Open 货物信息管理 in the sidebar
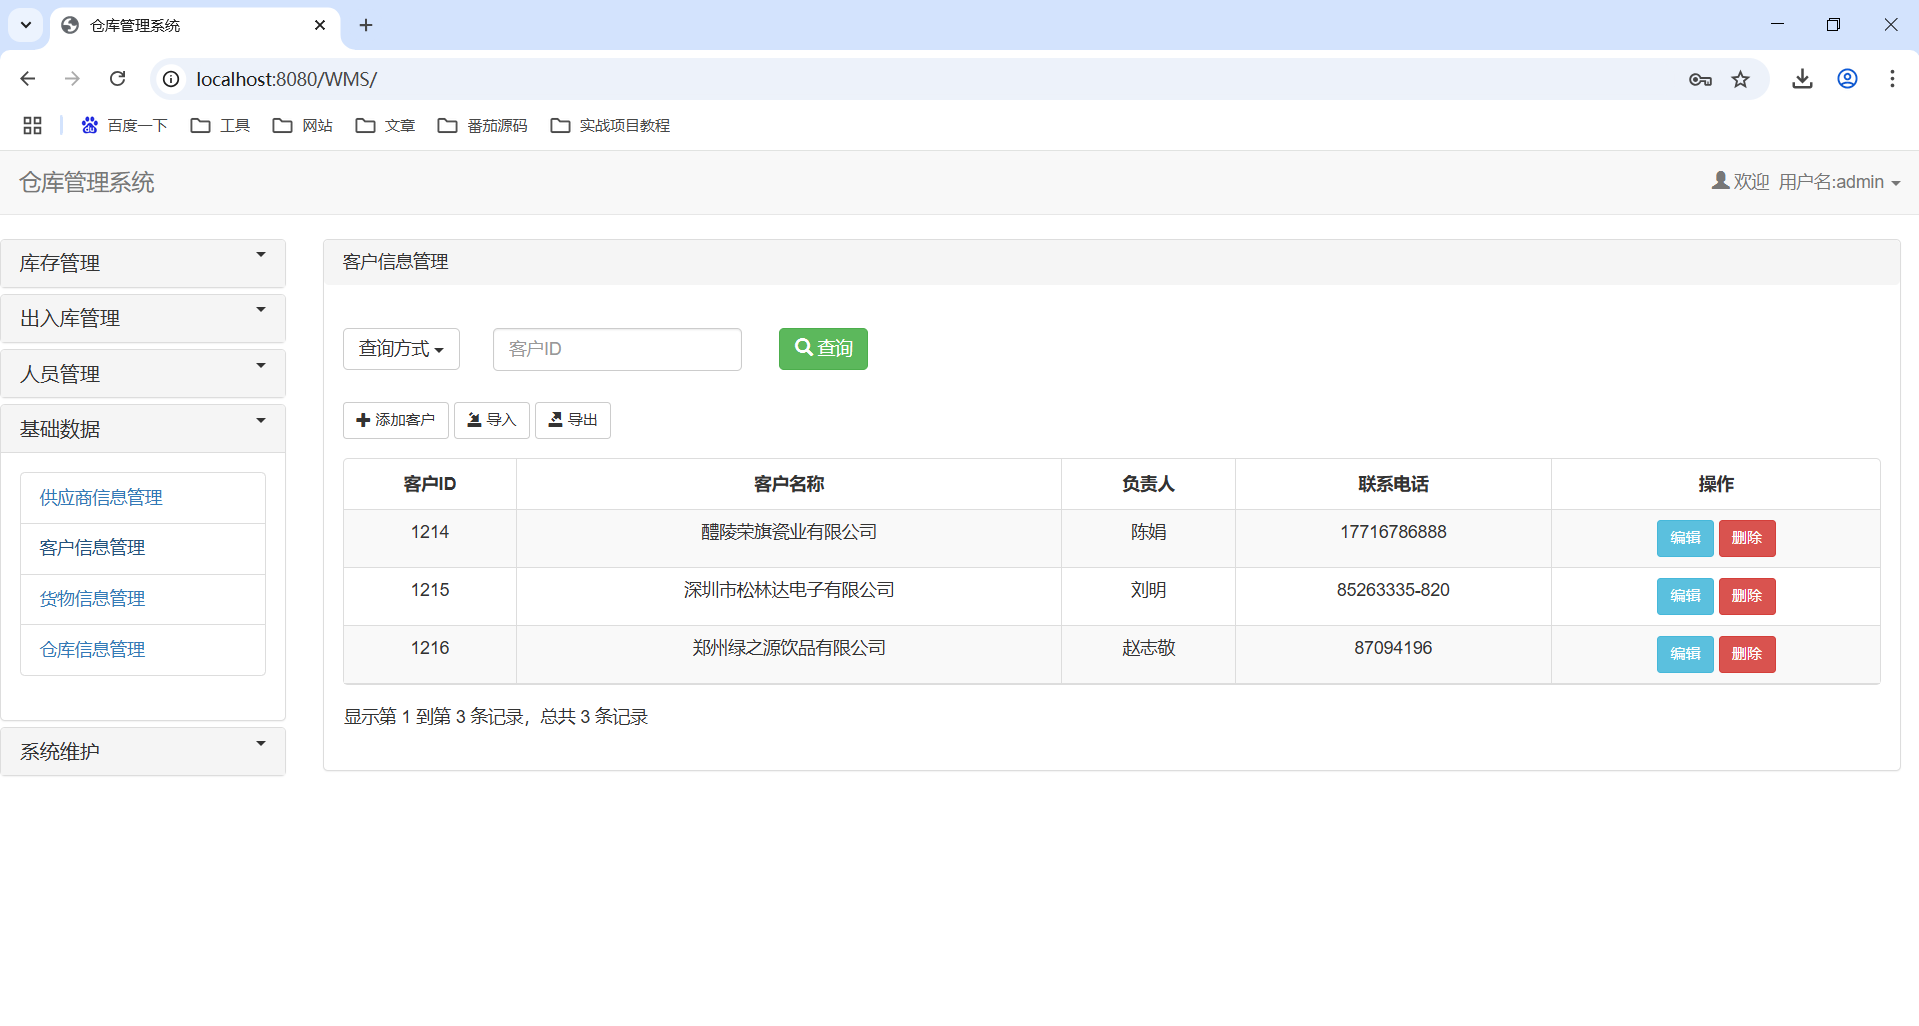Image resolution: width=1919 pixels, height=1026 pixels. [143, 599]
